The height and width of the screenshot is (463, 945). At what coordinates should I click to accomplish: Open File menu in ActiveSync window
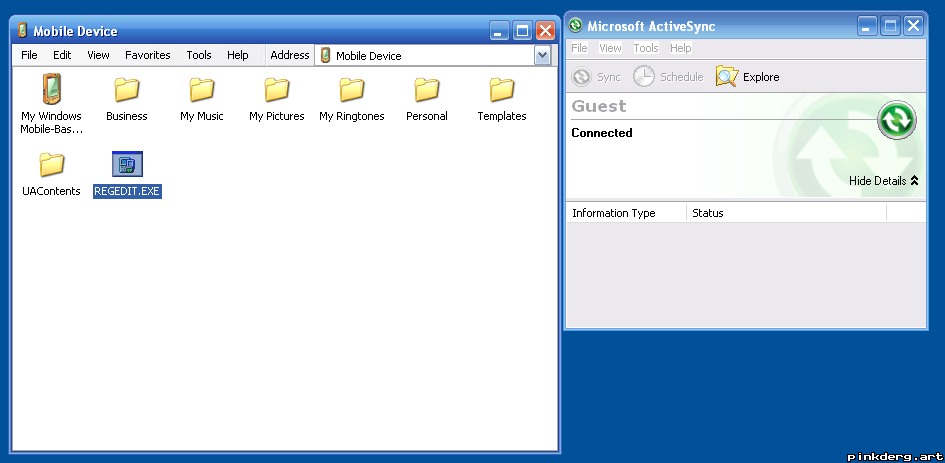pyautogui.click(x=579, y=48)
